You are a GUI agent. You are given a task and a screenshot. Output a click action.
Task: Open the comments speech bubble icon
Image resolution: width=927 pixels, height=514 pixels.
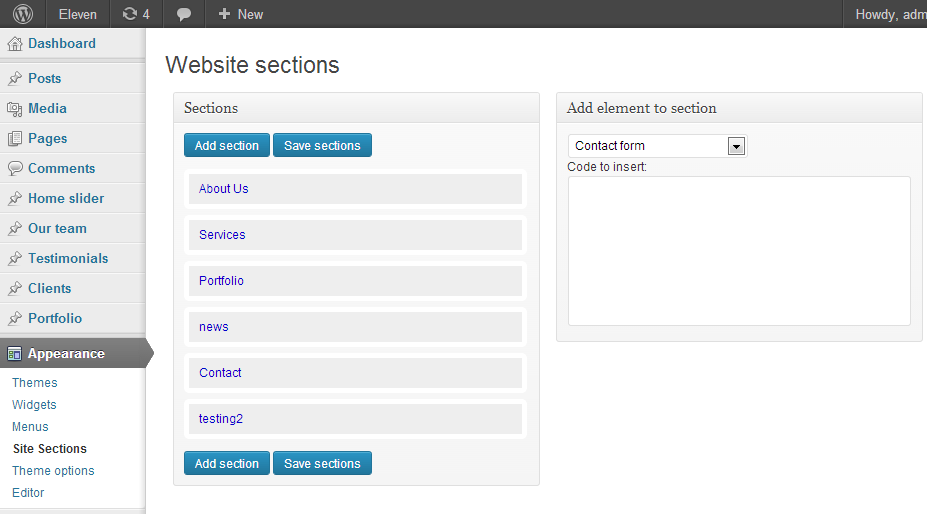pos(184,14)
